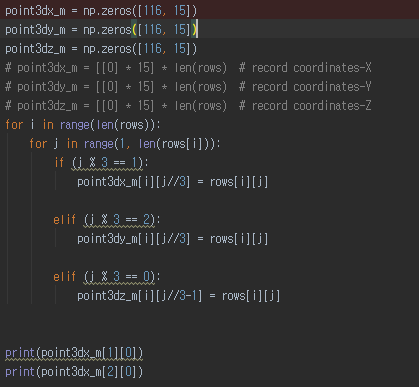This screenshot has width=419, height=387.
Task: Click 'for j in range(1, len(rows[i])):' line
Action: (125, 144)
